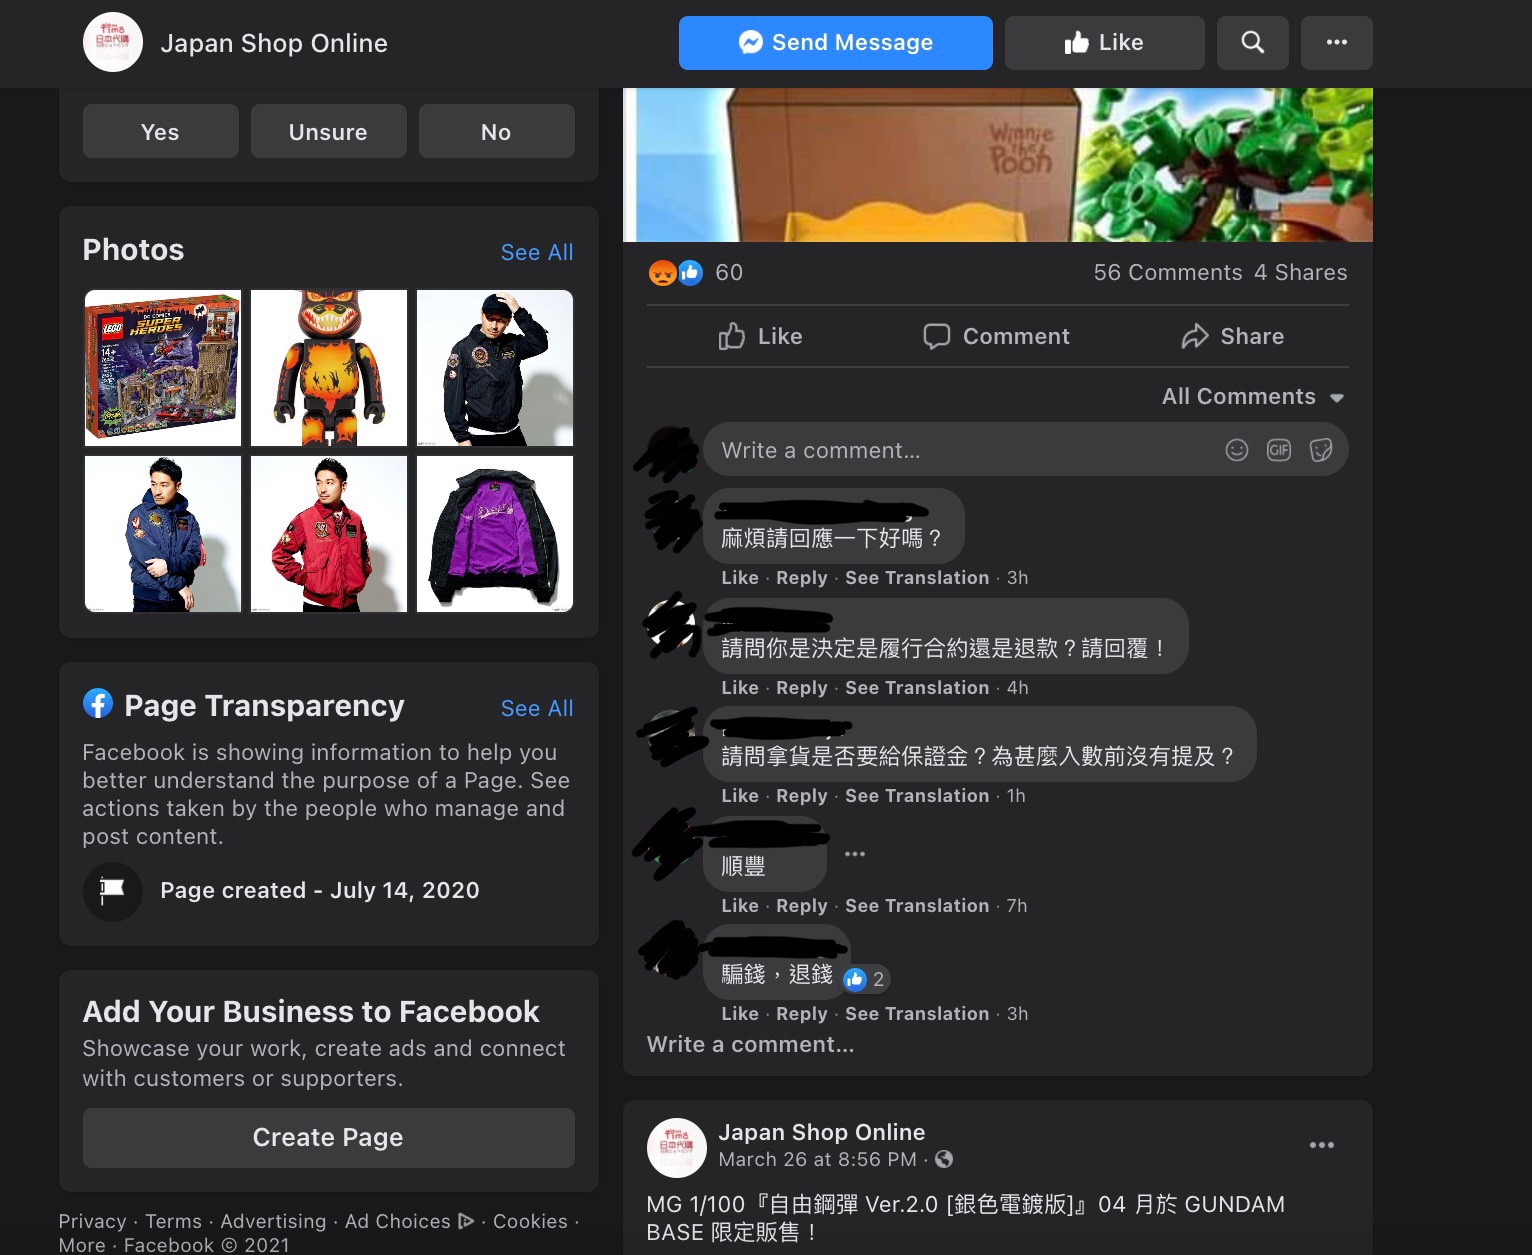Open the emoji picker in comment box
The height and width of the screenshot is (1255, 1532).
click(x=1237, y=450)
